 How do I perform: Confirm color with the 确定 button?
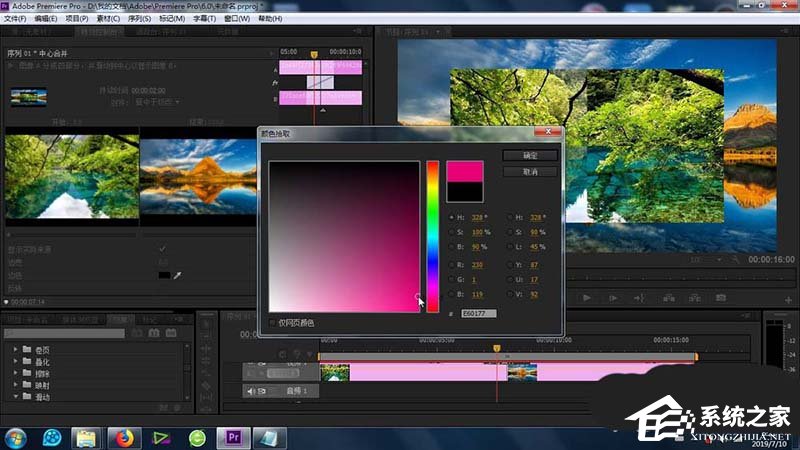pos(530,156)
